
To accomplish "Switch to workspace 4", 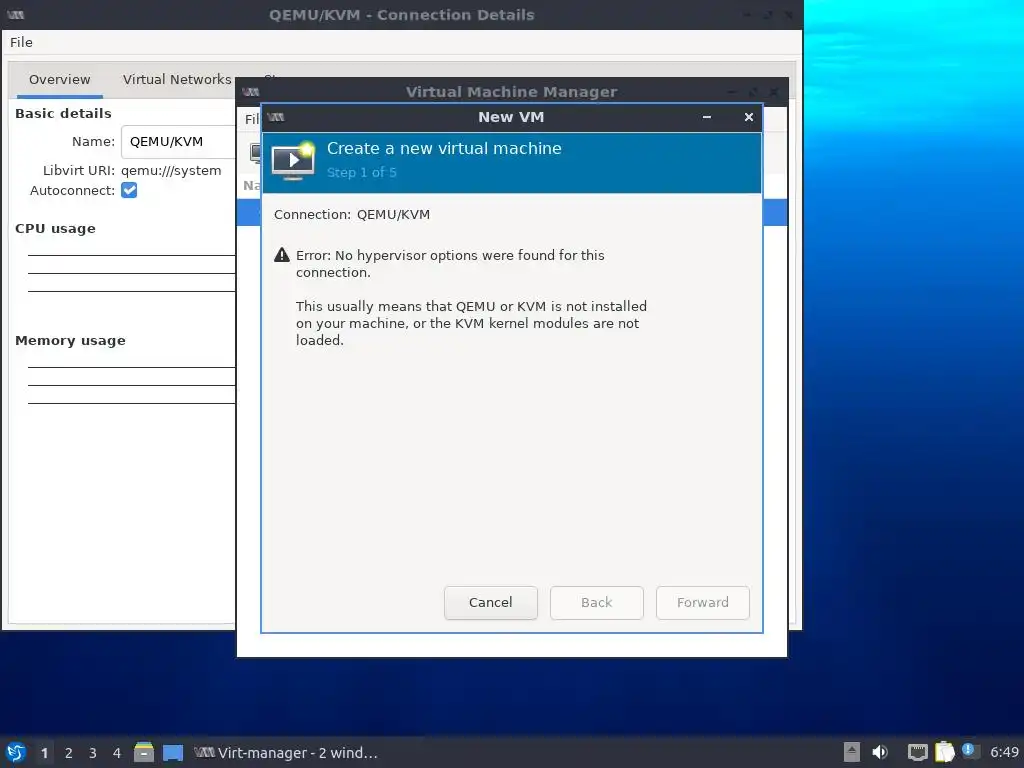I will pos(117,753).
